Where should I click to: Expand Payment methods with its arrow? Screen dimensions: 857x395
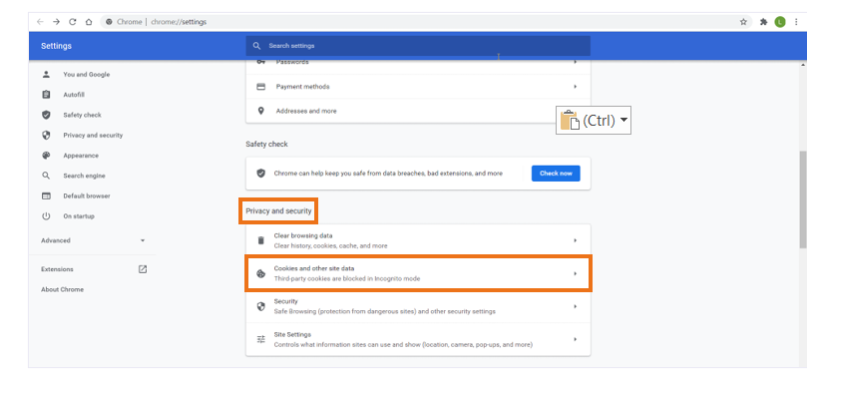coord(575,86)
